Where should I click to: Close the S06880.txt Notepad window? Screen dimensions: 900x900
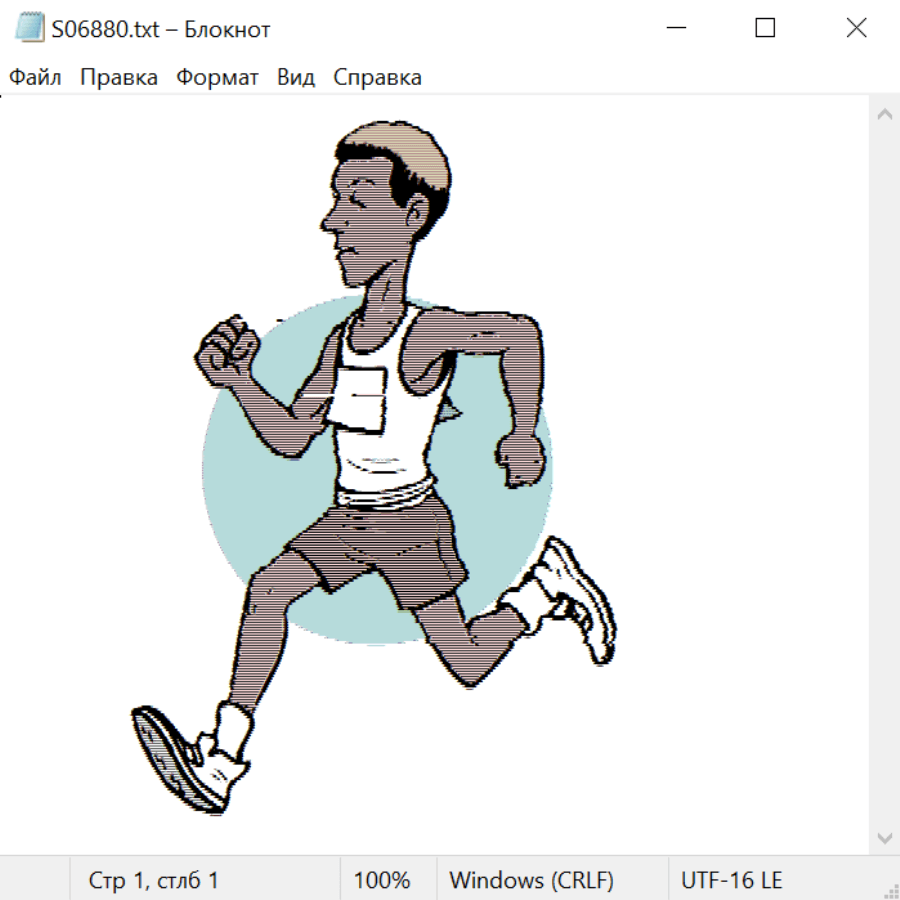coord(856,29)
